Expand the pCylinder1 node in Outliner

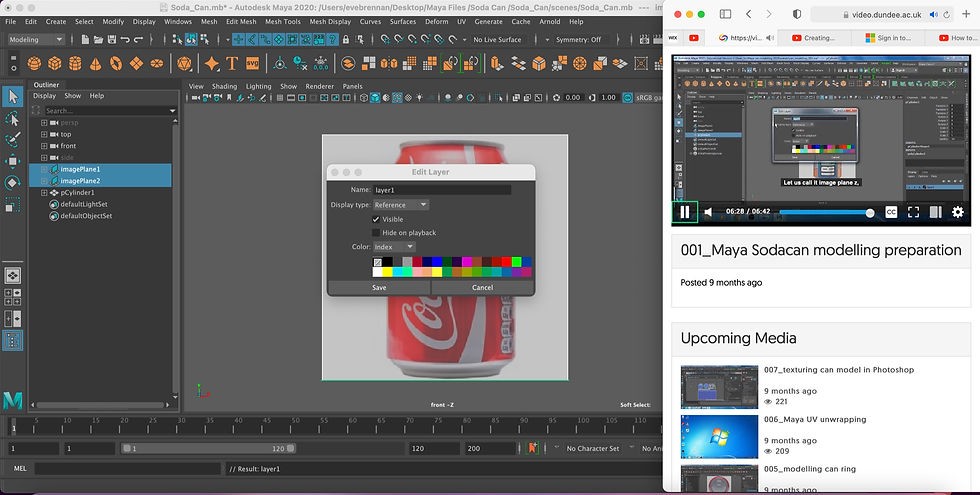coord(44,192)
